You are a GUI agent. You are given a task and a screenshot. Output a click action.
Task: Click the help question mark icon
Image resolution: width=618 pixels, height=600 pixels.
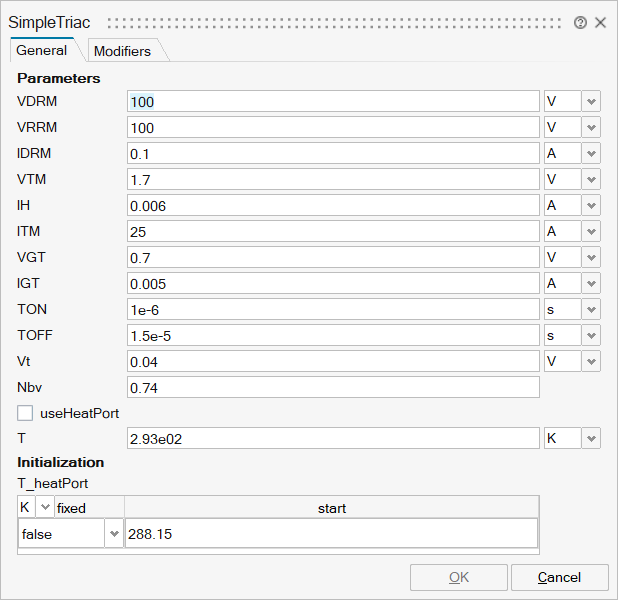click(580, 22)
